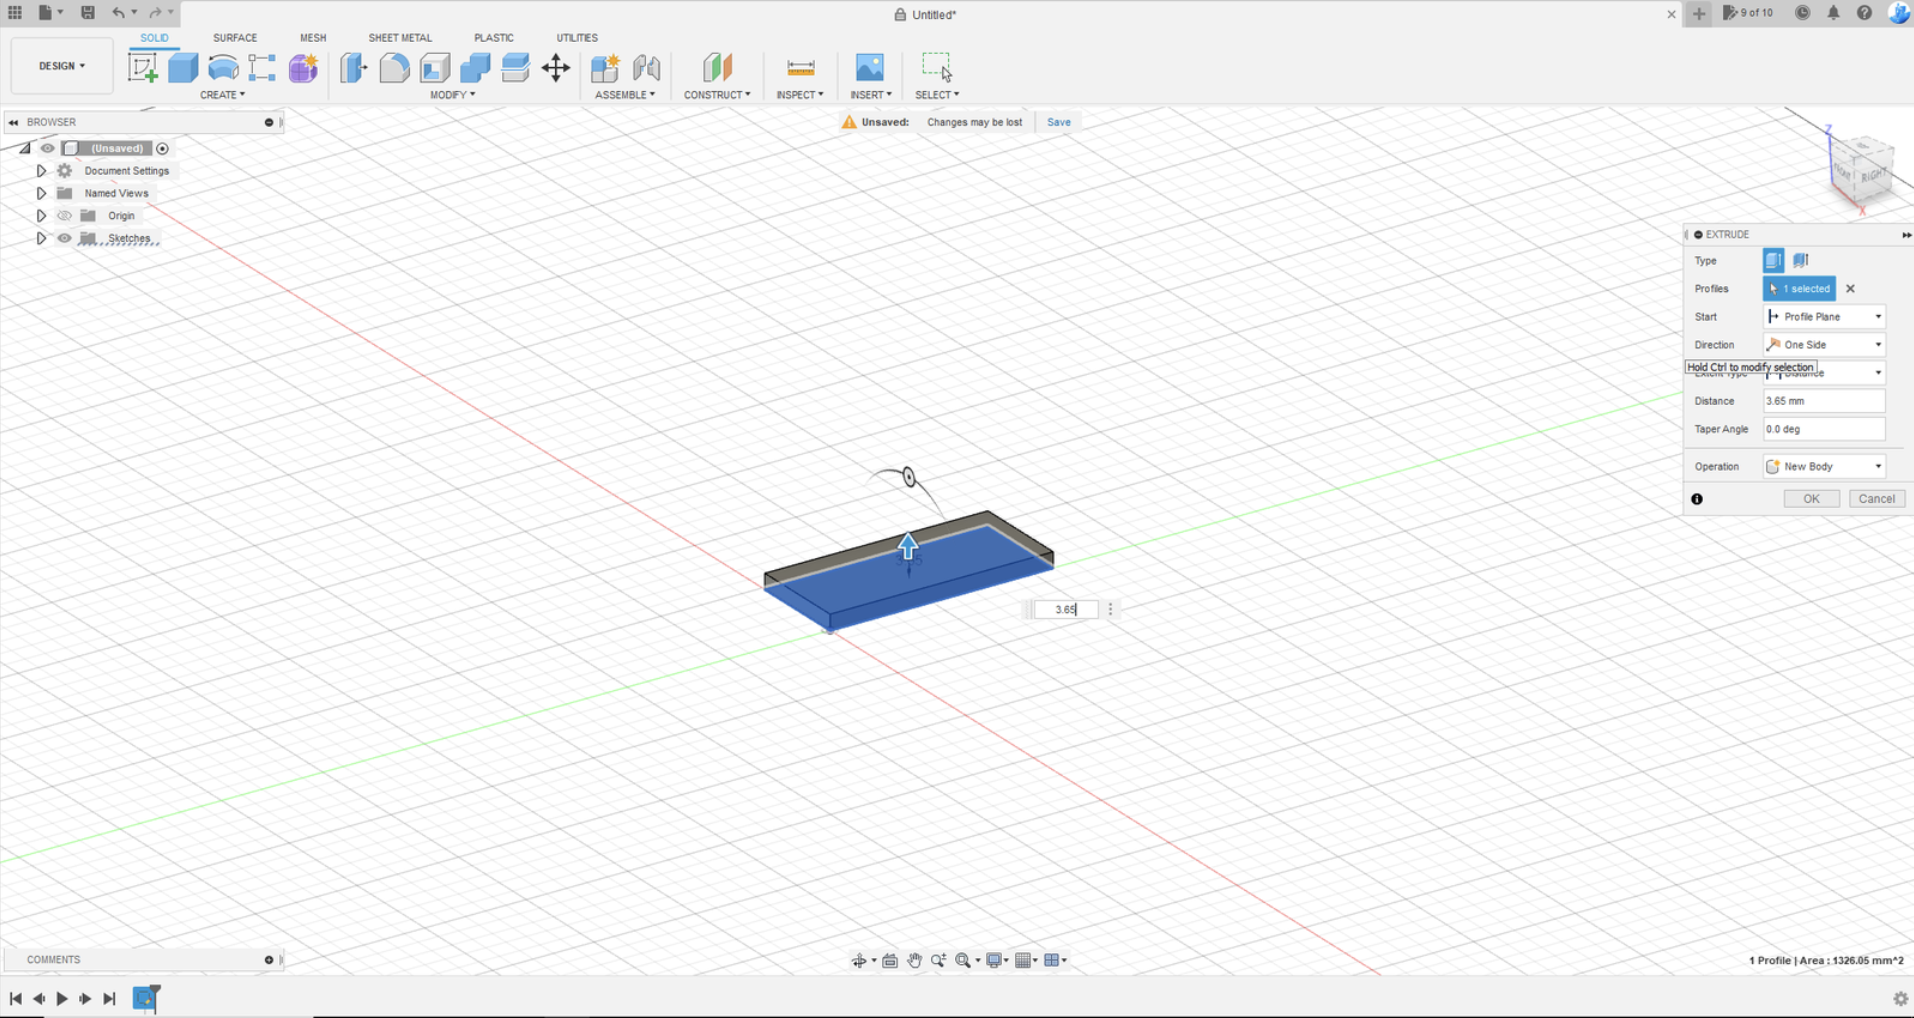The width and height of the screenshot is (1914, 1018).
Task: Toggle Origin visibility in the browser
Action: click(64, 215)
